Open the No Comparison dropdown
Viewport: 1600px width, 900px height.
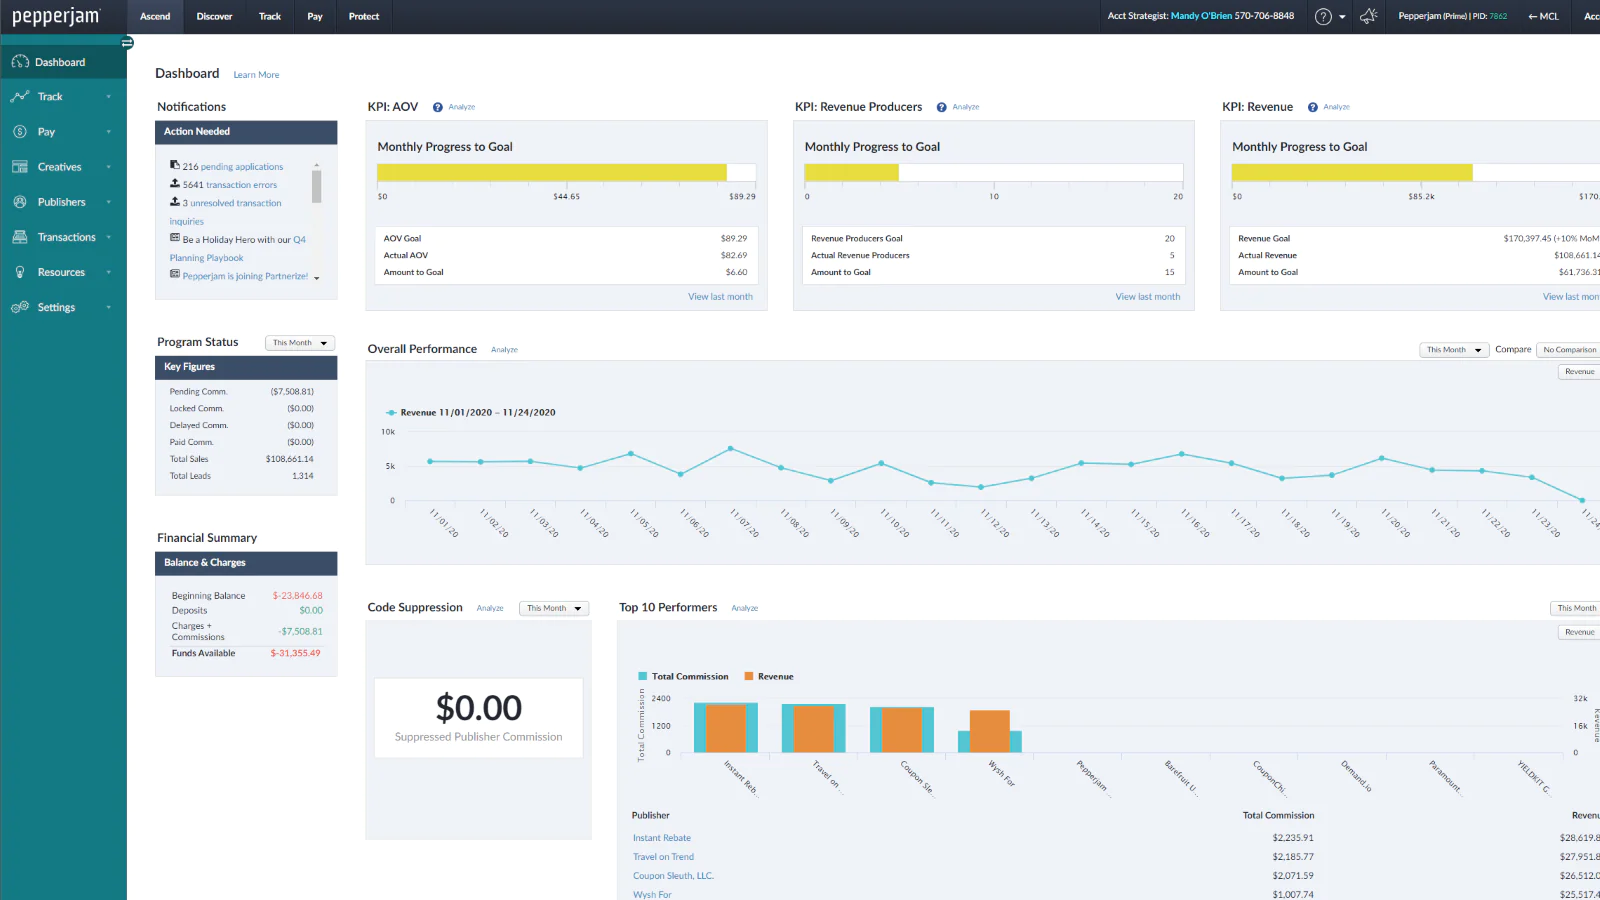click(x=1568, y=350)
